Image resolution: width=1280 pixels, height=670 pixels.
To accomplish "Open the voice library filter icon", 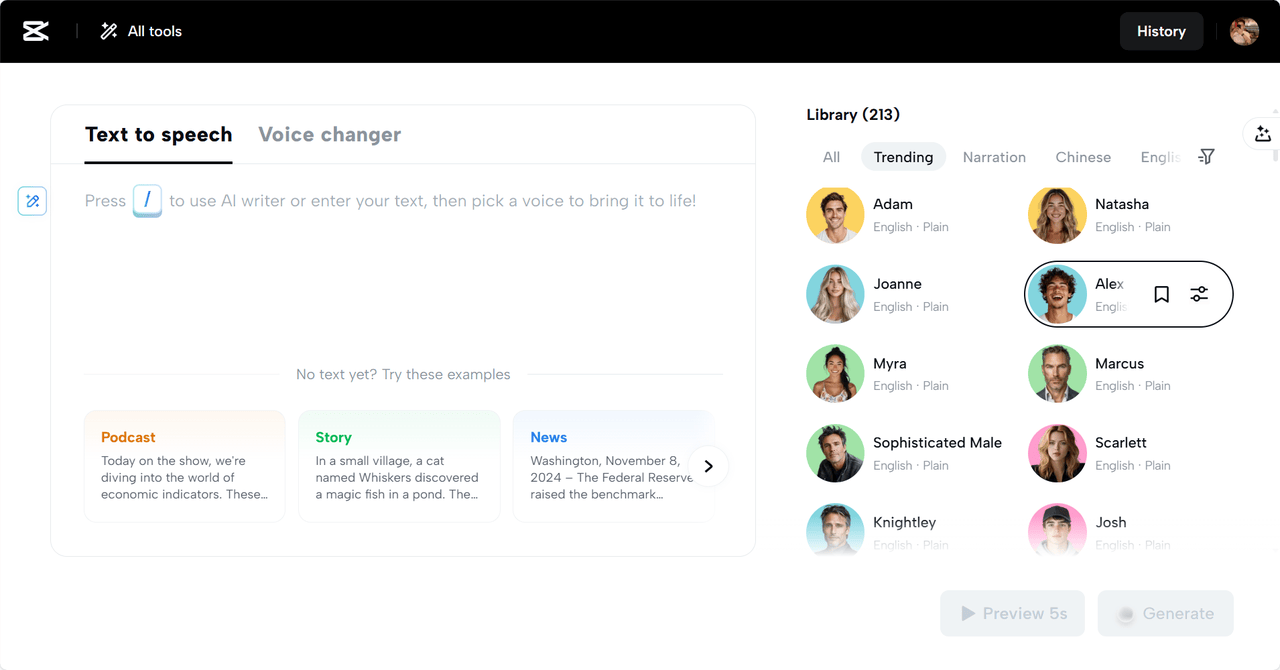I will coord(1207,157).
